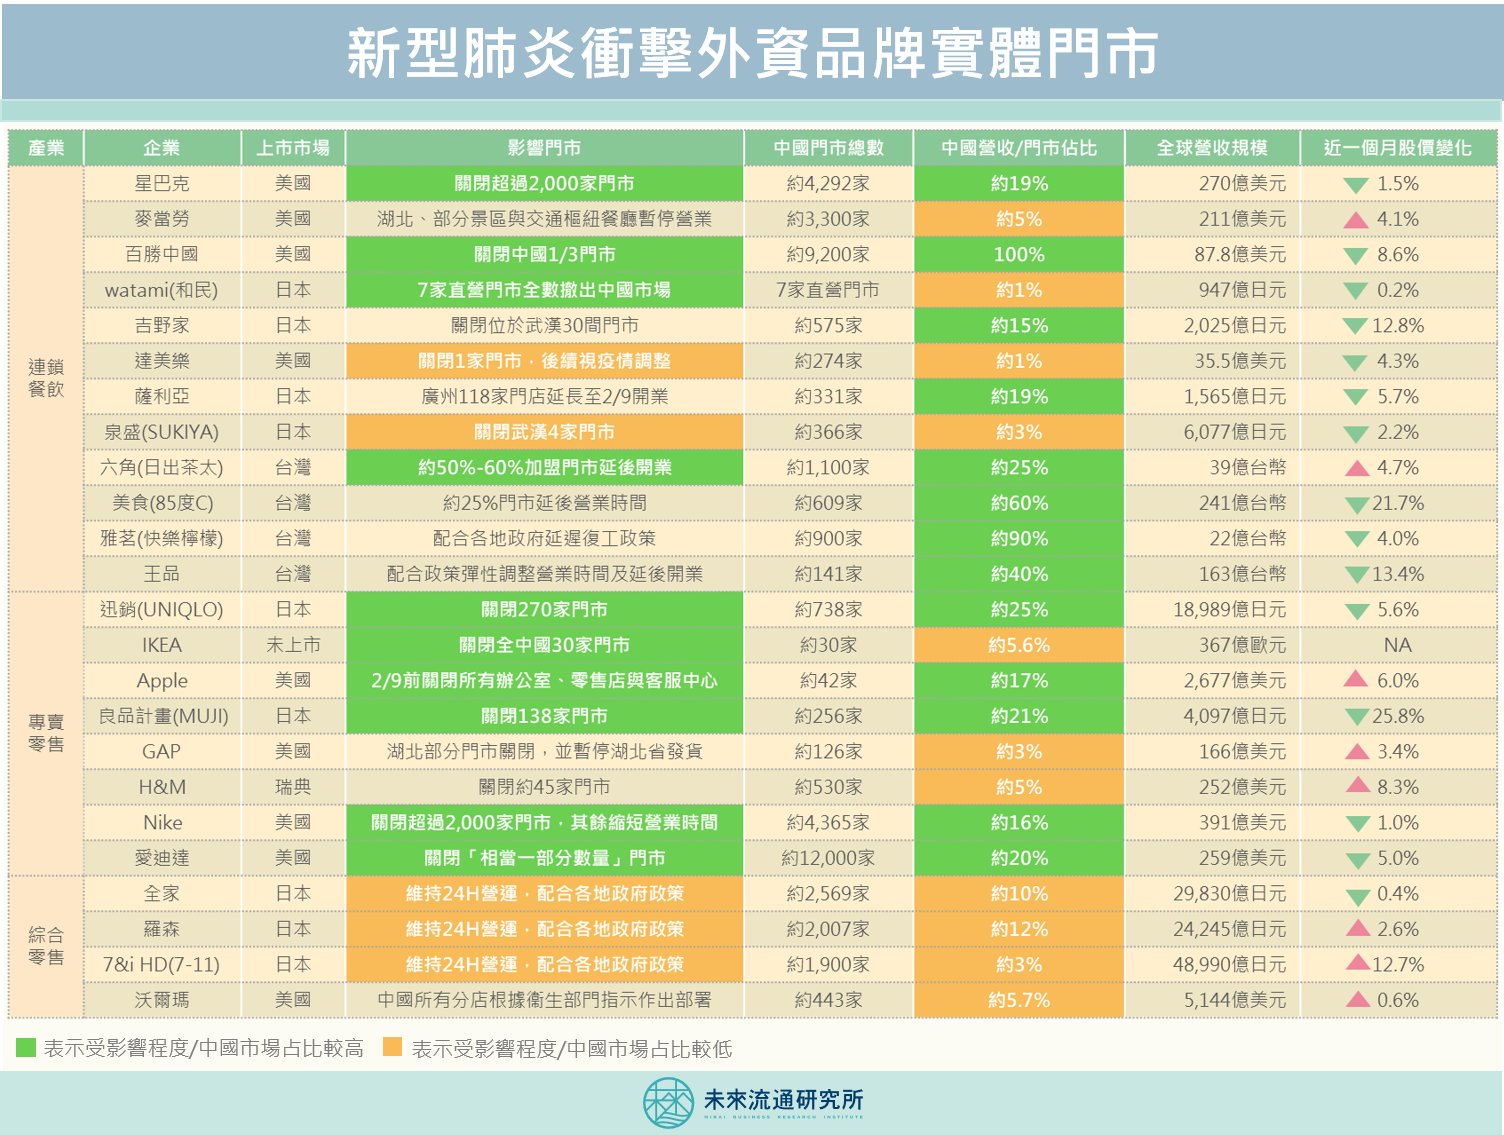1504x1135 pixels.
Task: Click the red up arrow beside Apple's 6.0%
Action: pos(1356,679)
